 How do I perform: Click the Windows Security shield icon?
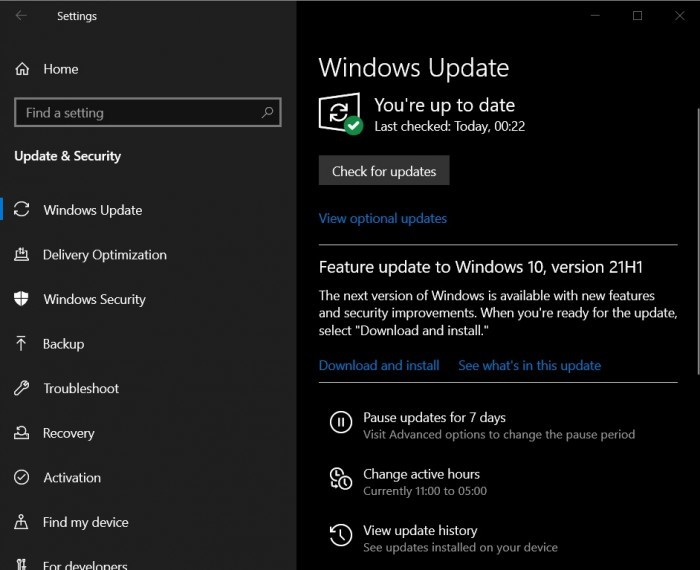click(x=22, y=299)
